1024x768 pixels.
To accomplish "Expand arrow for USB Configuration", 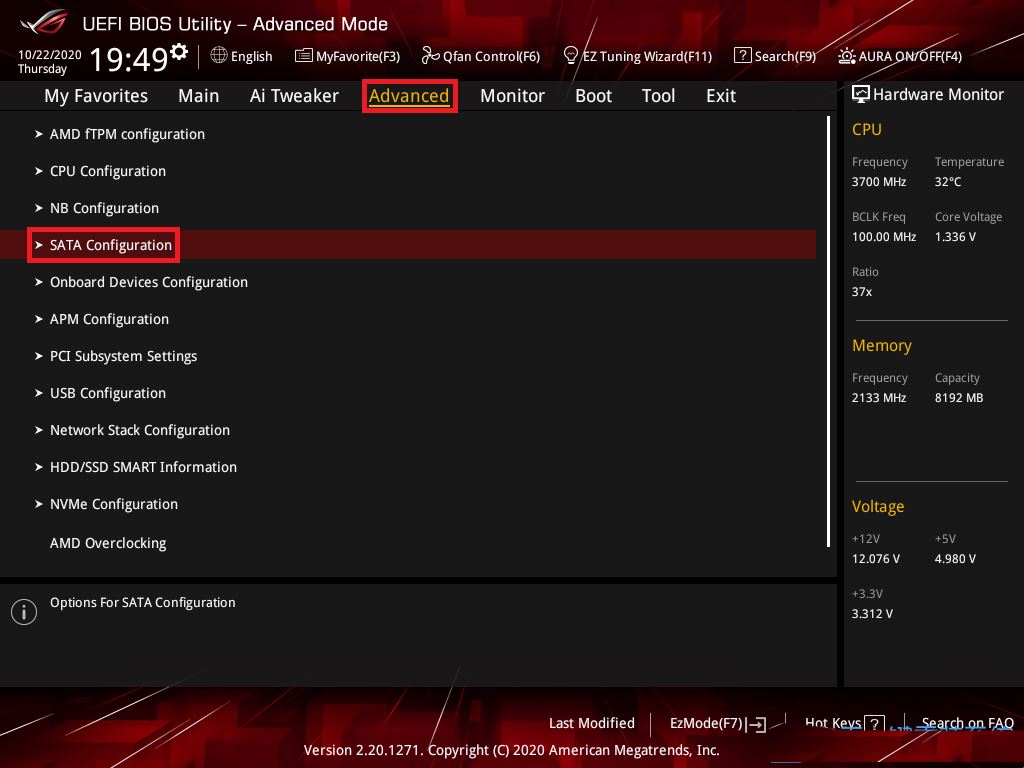I will coord(39,393).
